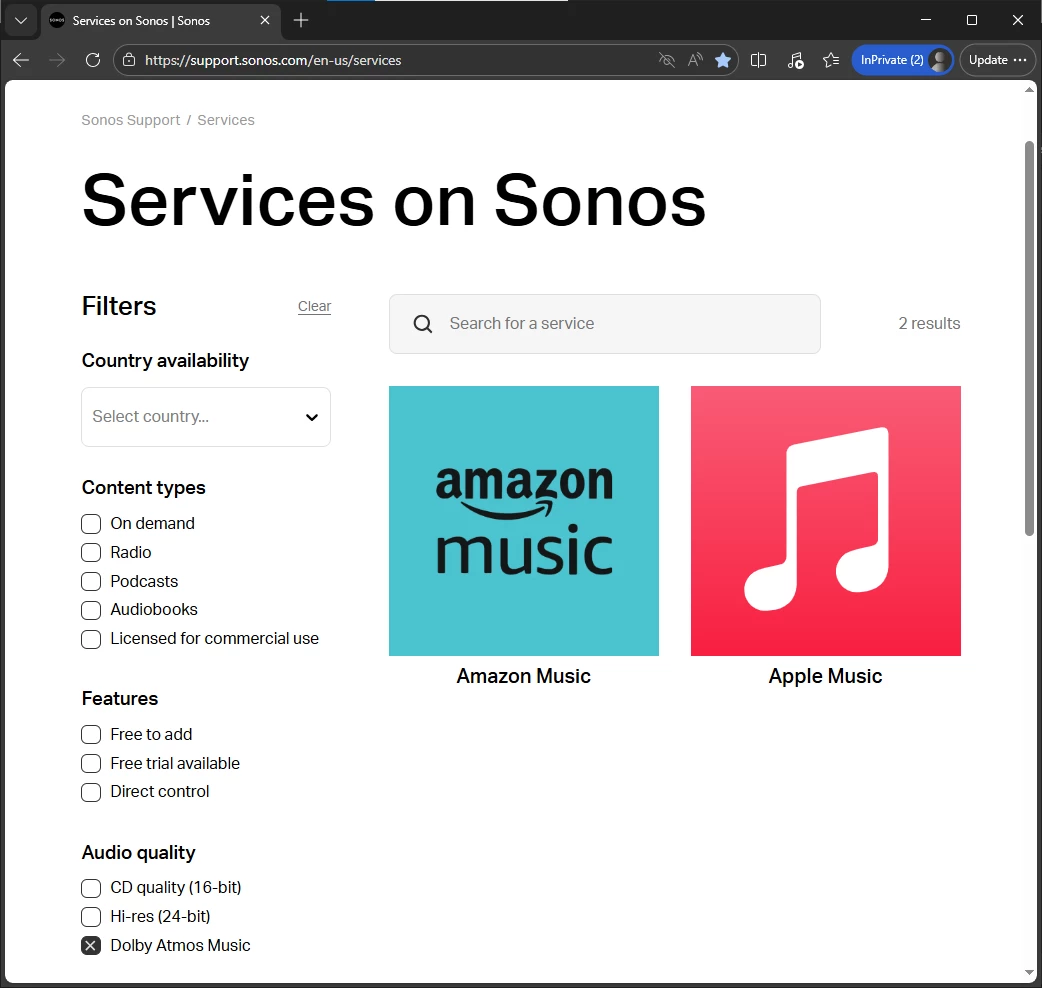Click the favorites star in address bar
1042x988 pixels.
pyautogui.click(x=723, y=60)
